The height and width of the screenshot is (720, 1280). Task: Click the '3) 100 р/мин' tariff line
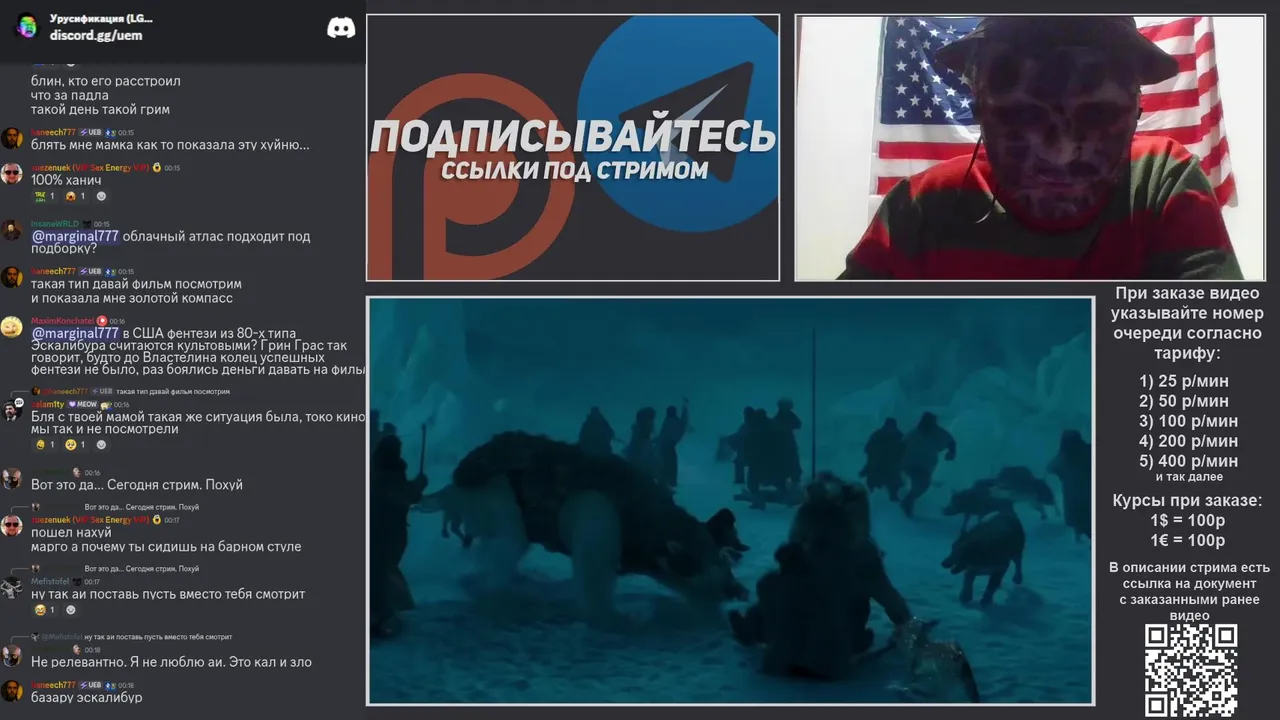1188,421
